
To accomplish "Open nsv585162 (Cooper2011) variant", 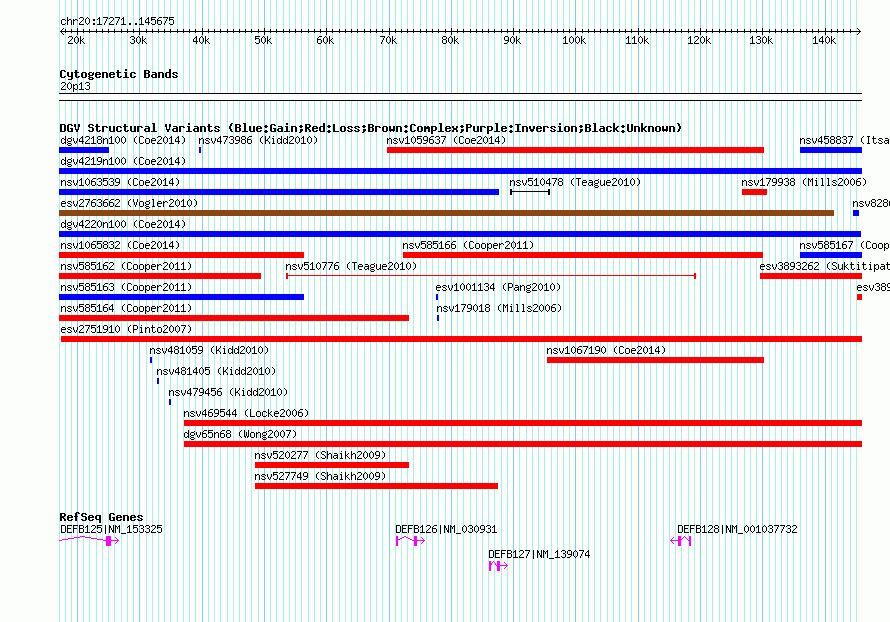I will click(126, 266).
